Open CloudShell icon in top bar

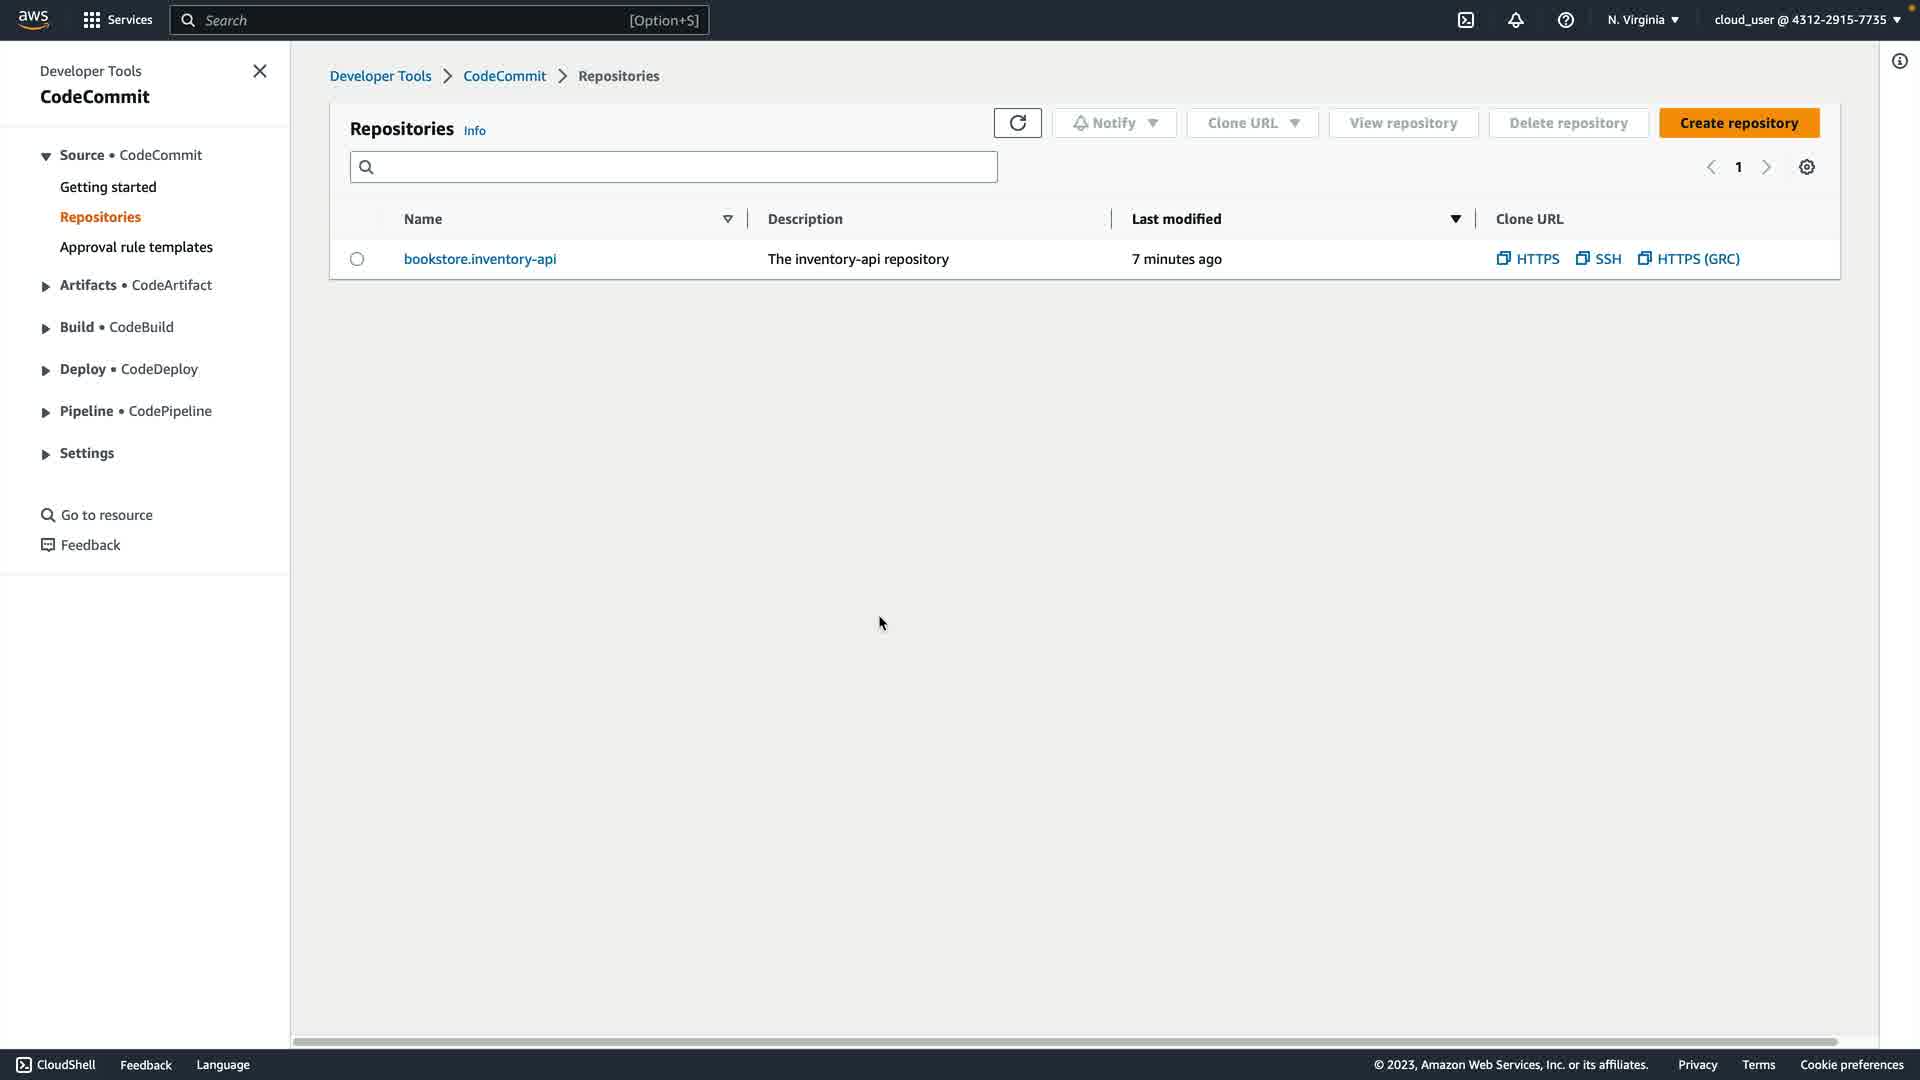pos(1465,20)
